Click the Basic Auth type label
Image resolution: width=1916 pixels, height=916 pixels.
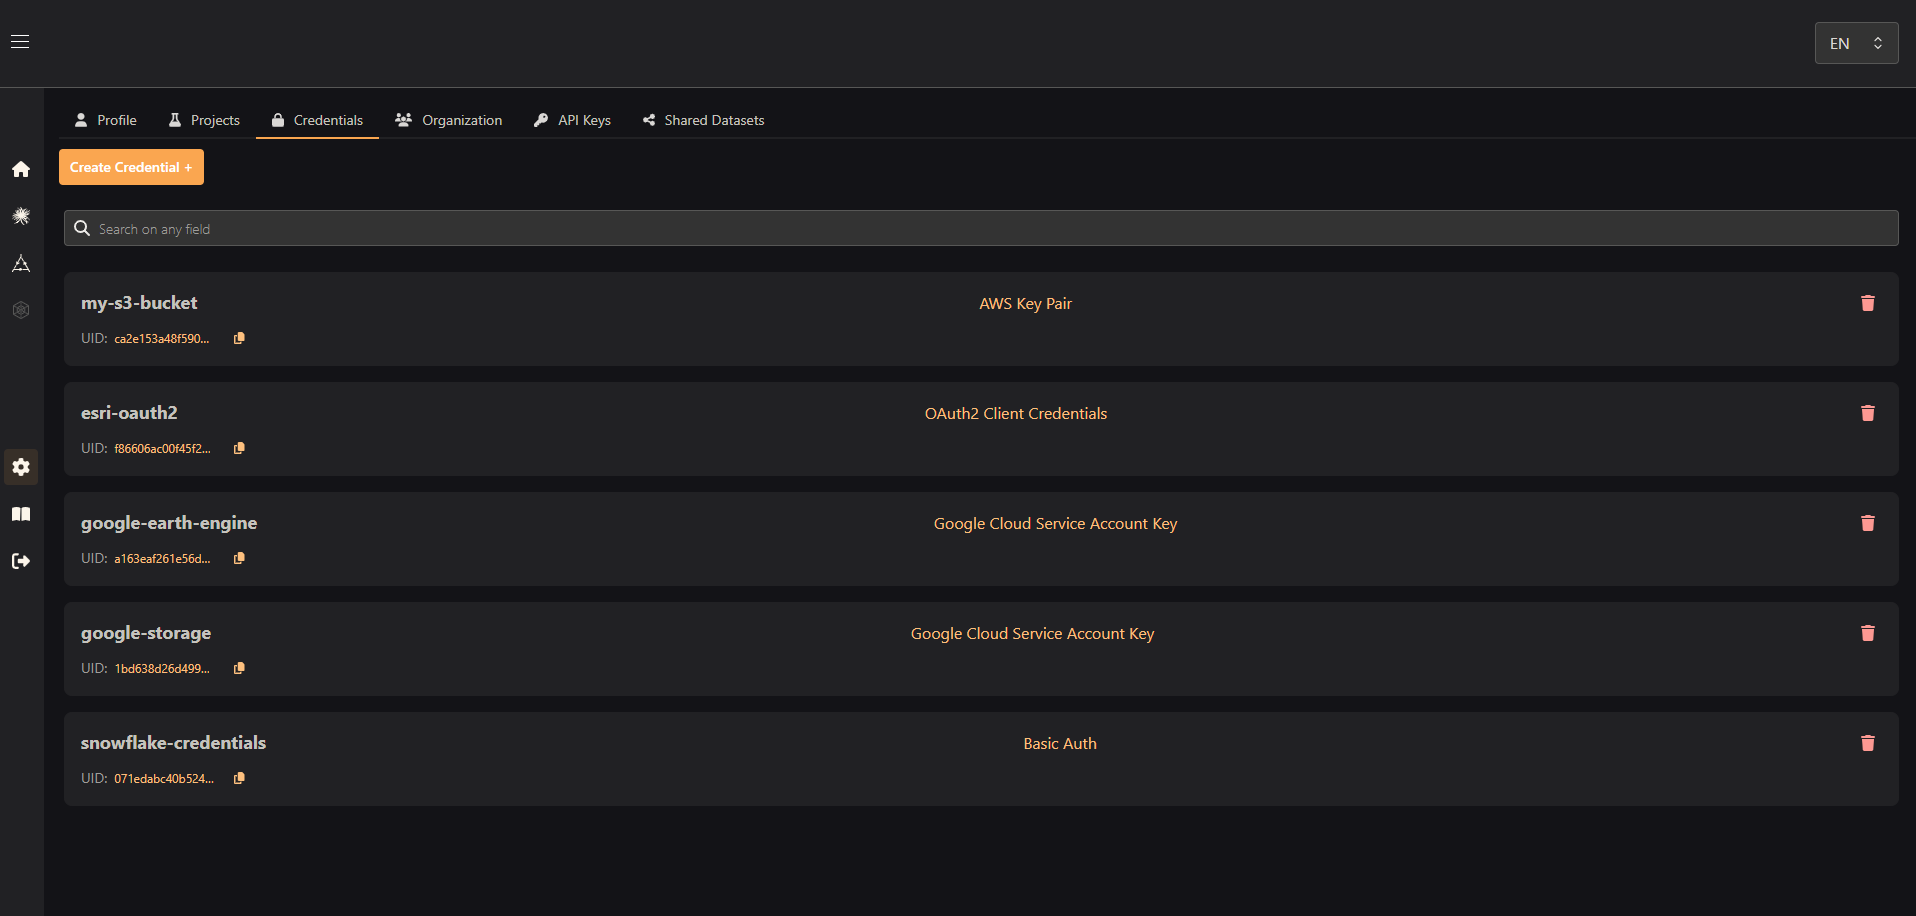1060,743
